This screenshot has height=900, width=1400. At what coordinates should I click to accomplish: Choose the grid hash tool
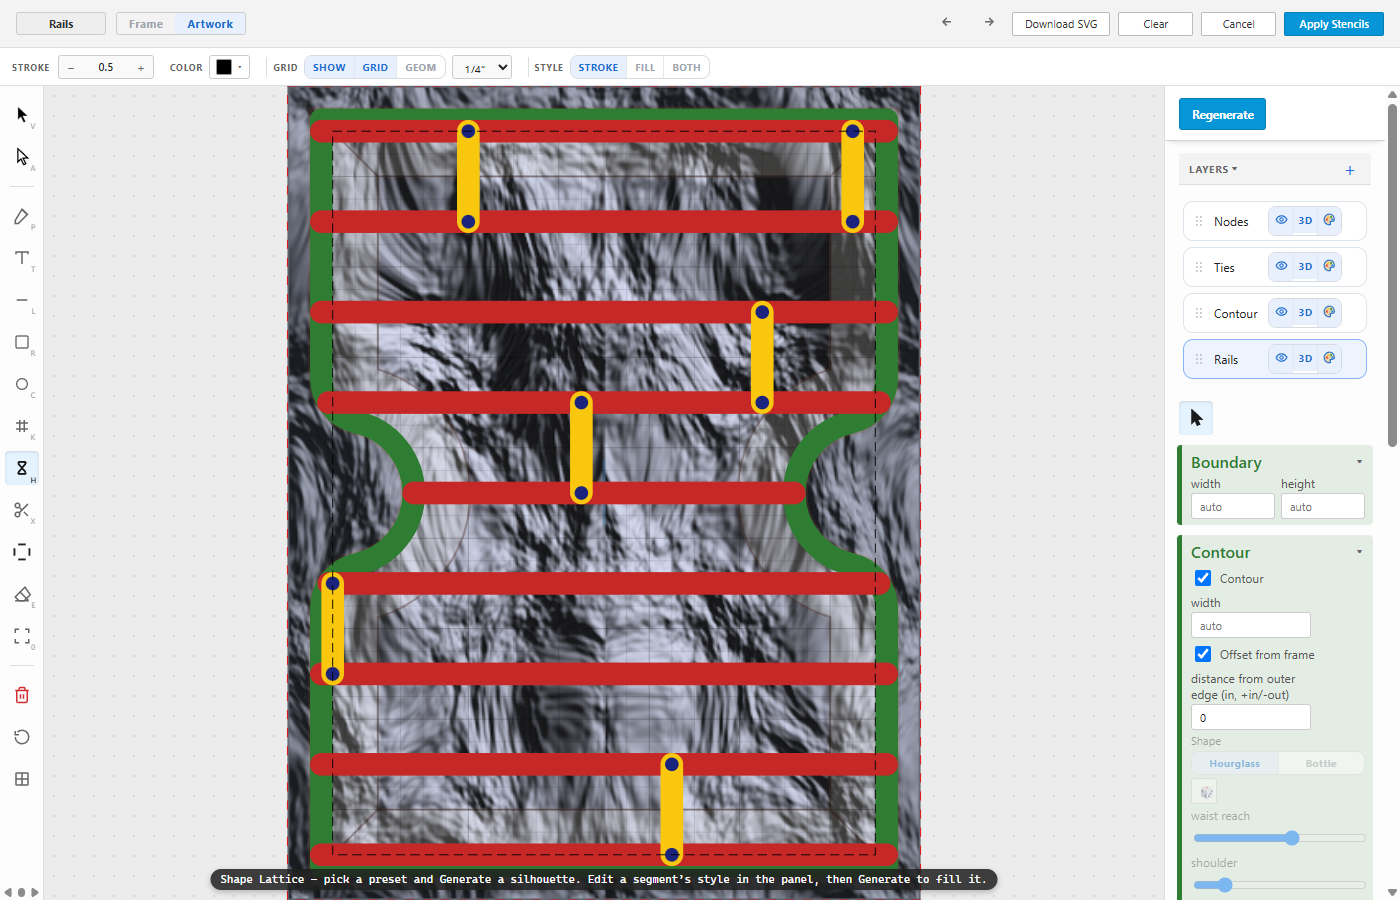pyautogui.click(x=22, y=426)
